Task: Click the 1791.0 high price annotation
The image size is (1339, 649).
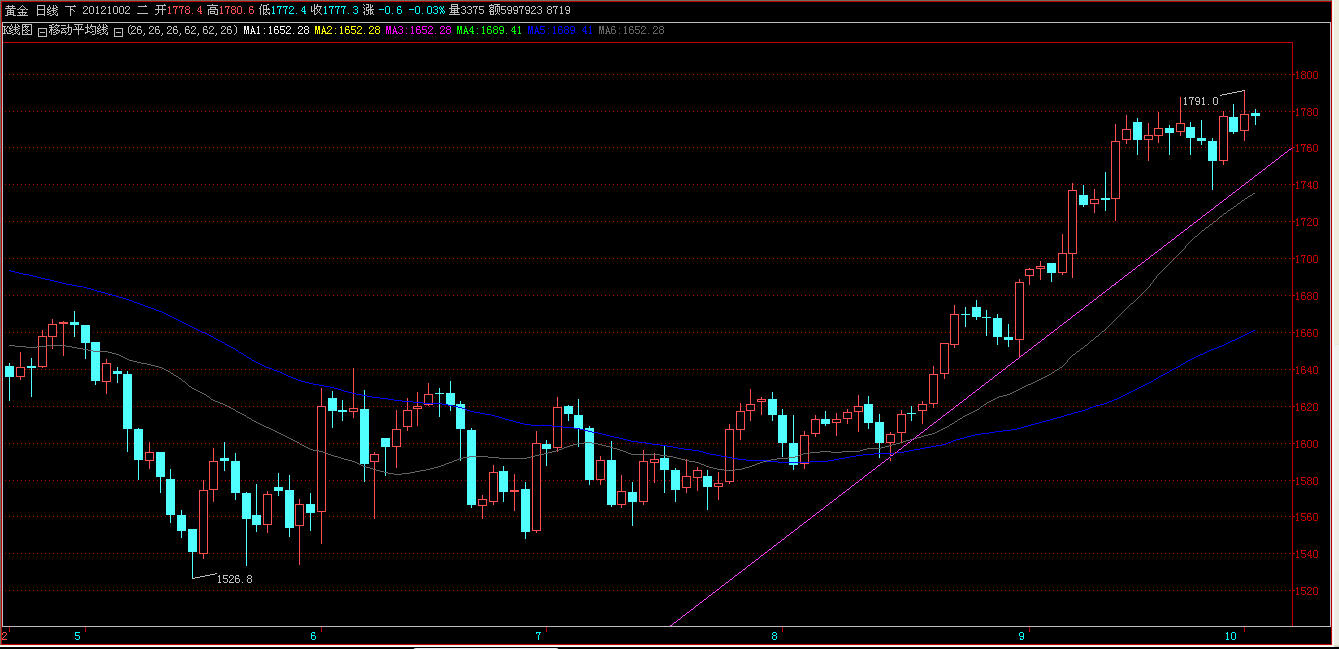Action: tap(1200, 101)
